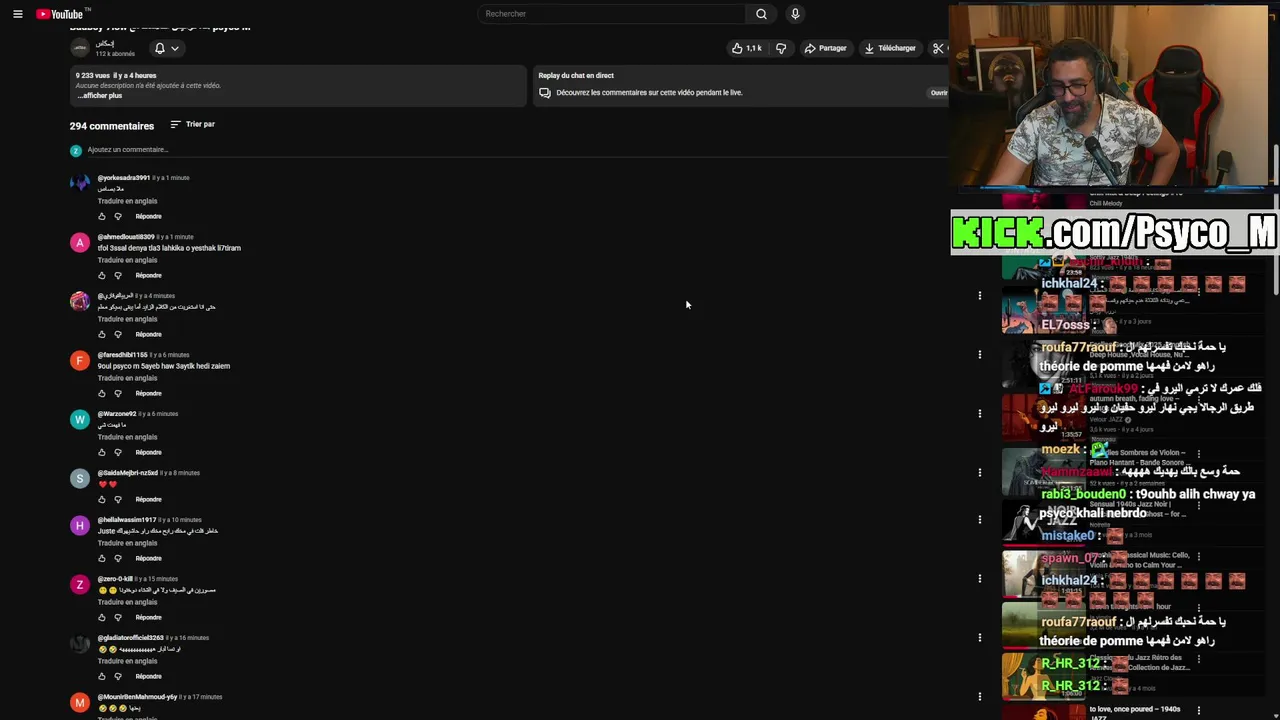Like @hellalwassim1917's comment

[101, 558]
